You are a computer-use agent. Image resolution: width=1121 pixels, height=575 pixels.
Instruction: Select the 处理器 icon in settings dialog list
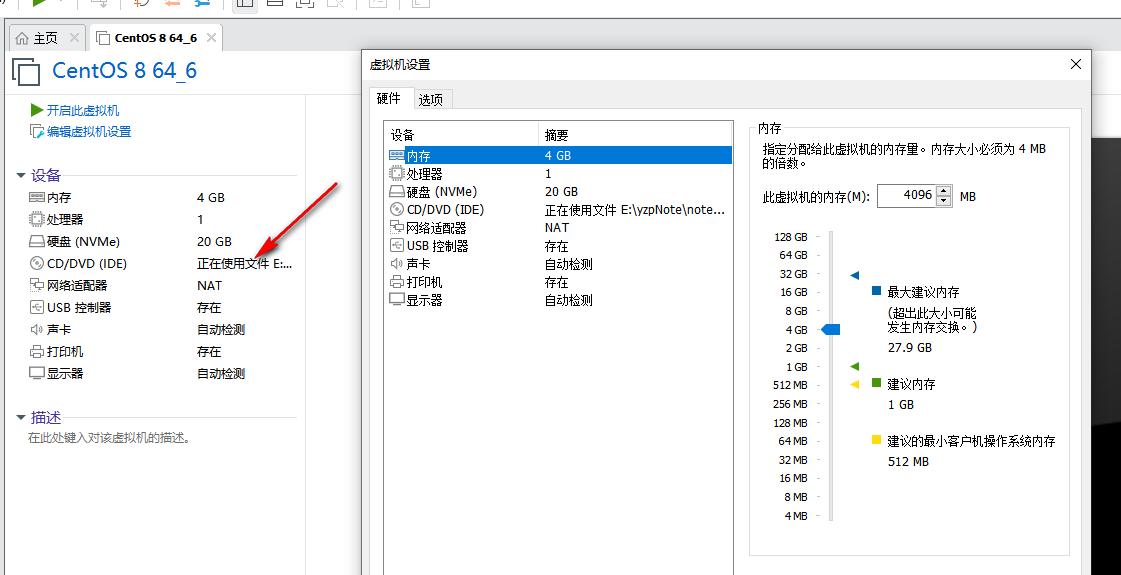tap(397, 174)
